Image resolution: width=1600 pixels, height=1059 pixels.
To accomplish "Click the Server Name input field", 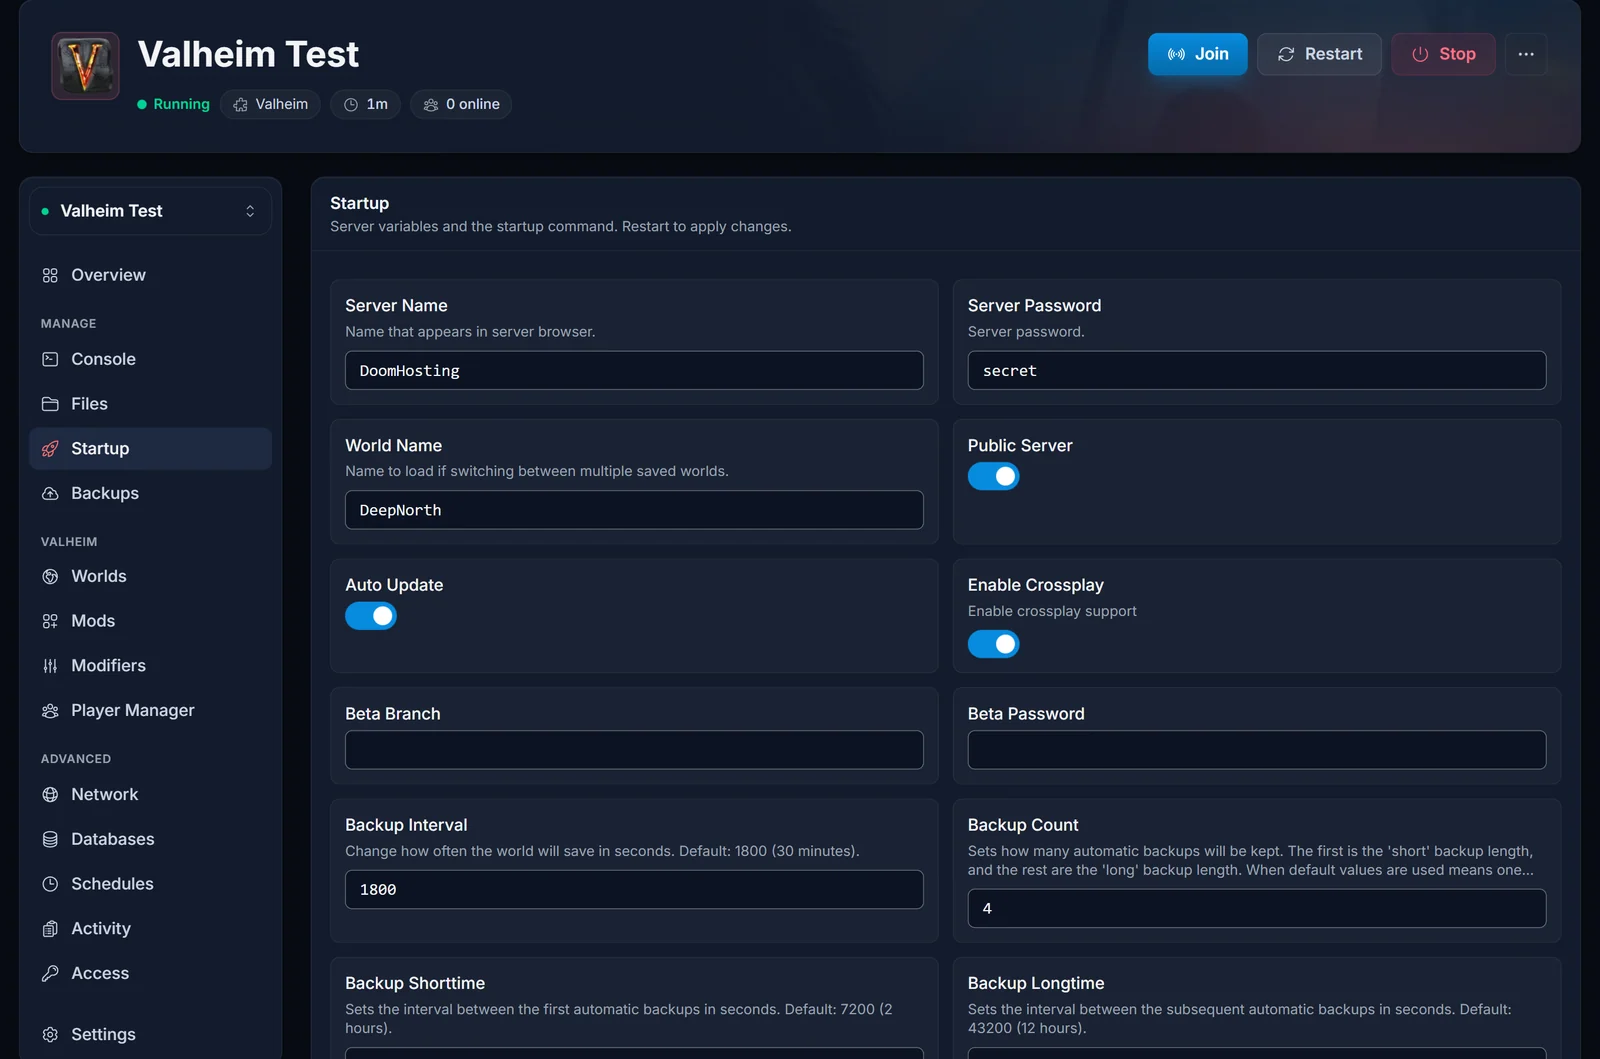I will [x=634, y=370].
